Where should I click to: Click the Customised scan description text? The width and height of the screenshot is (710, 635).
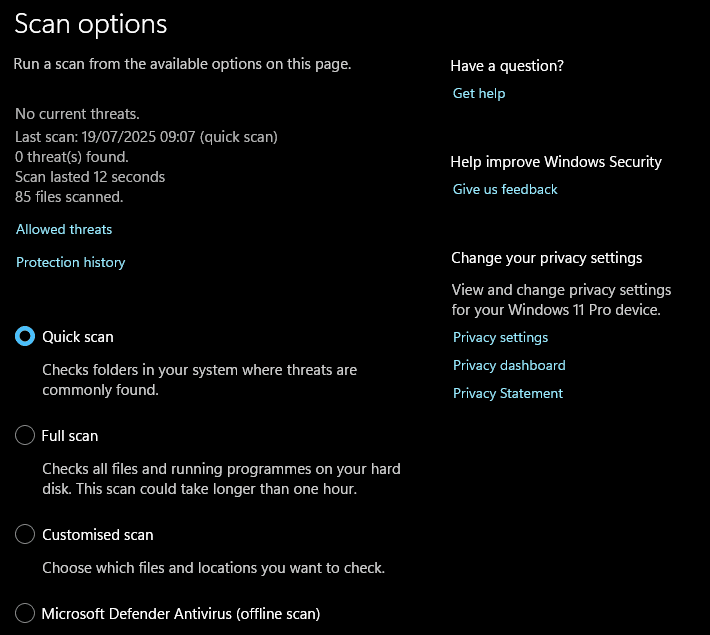tap(213, 568)
